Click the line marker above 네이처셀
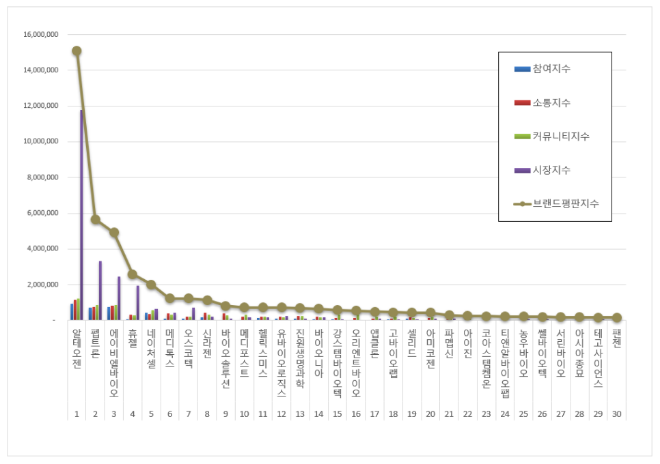This screenshot has width=660, height=464. point(151,285)
